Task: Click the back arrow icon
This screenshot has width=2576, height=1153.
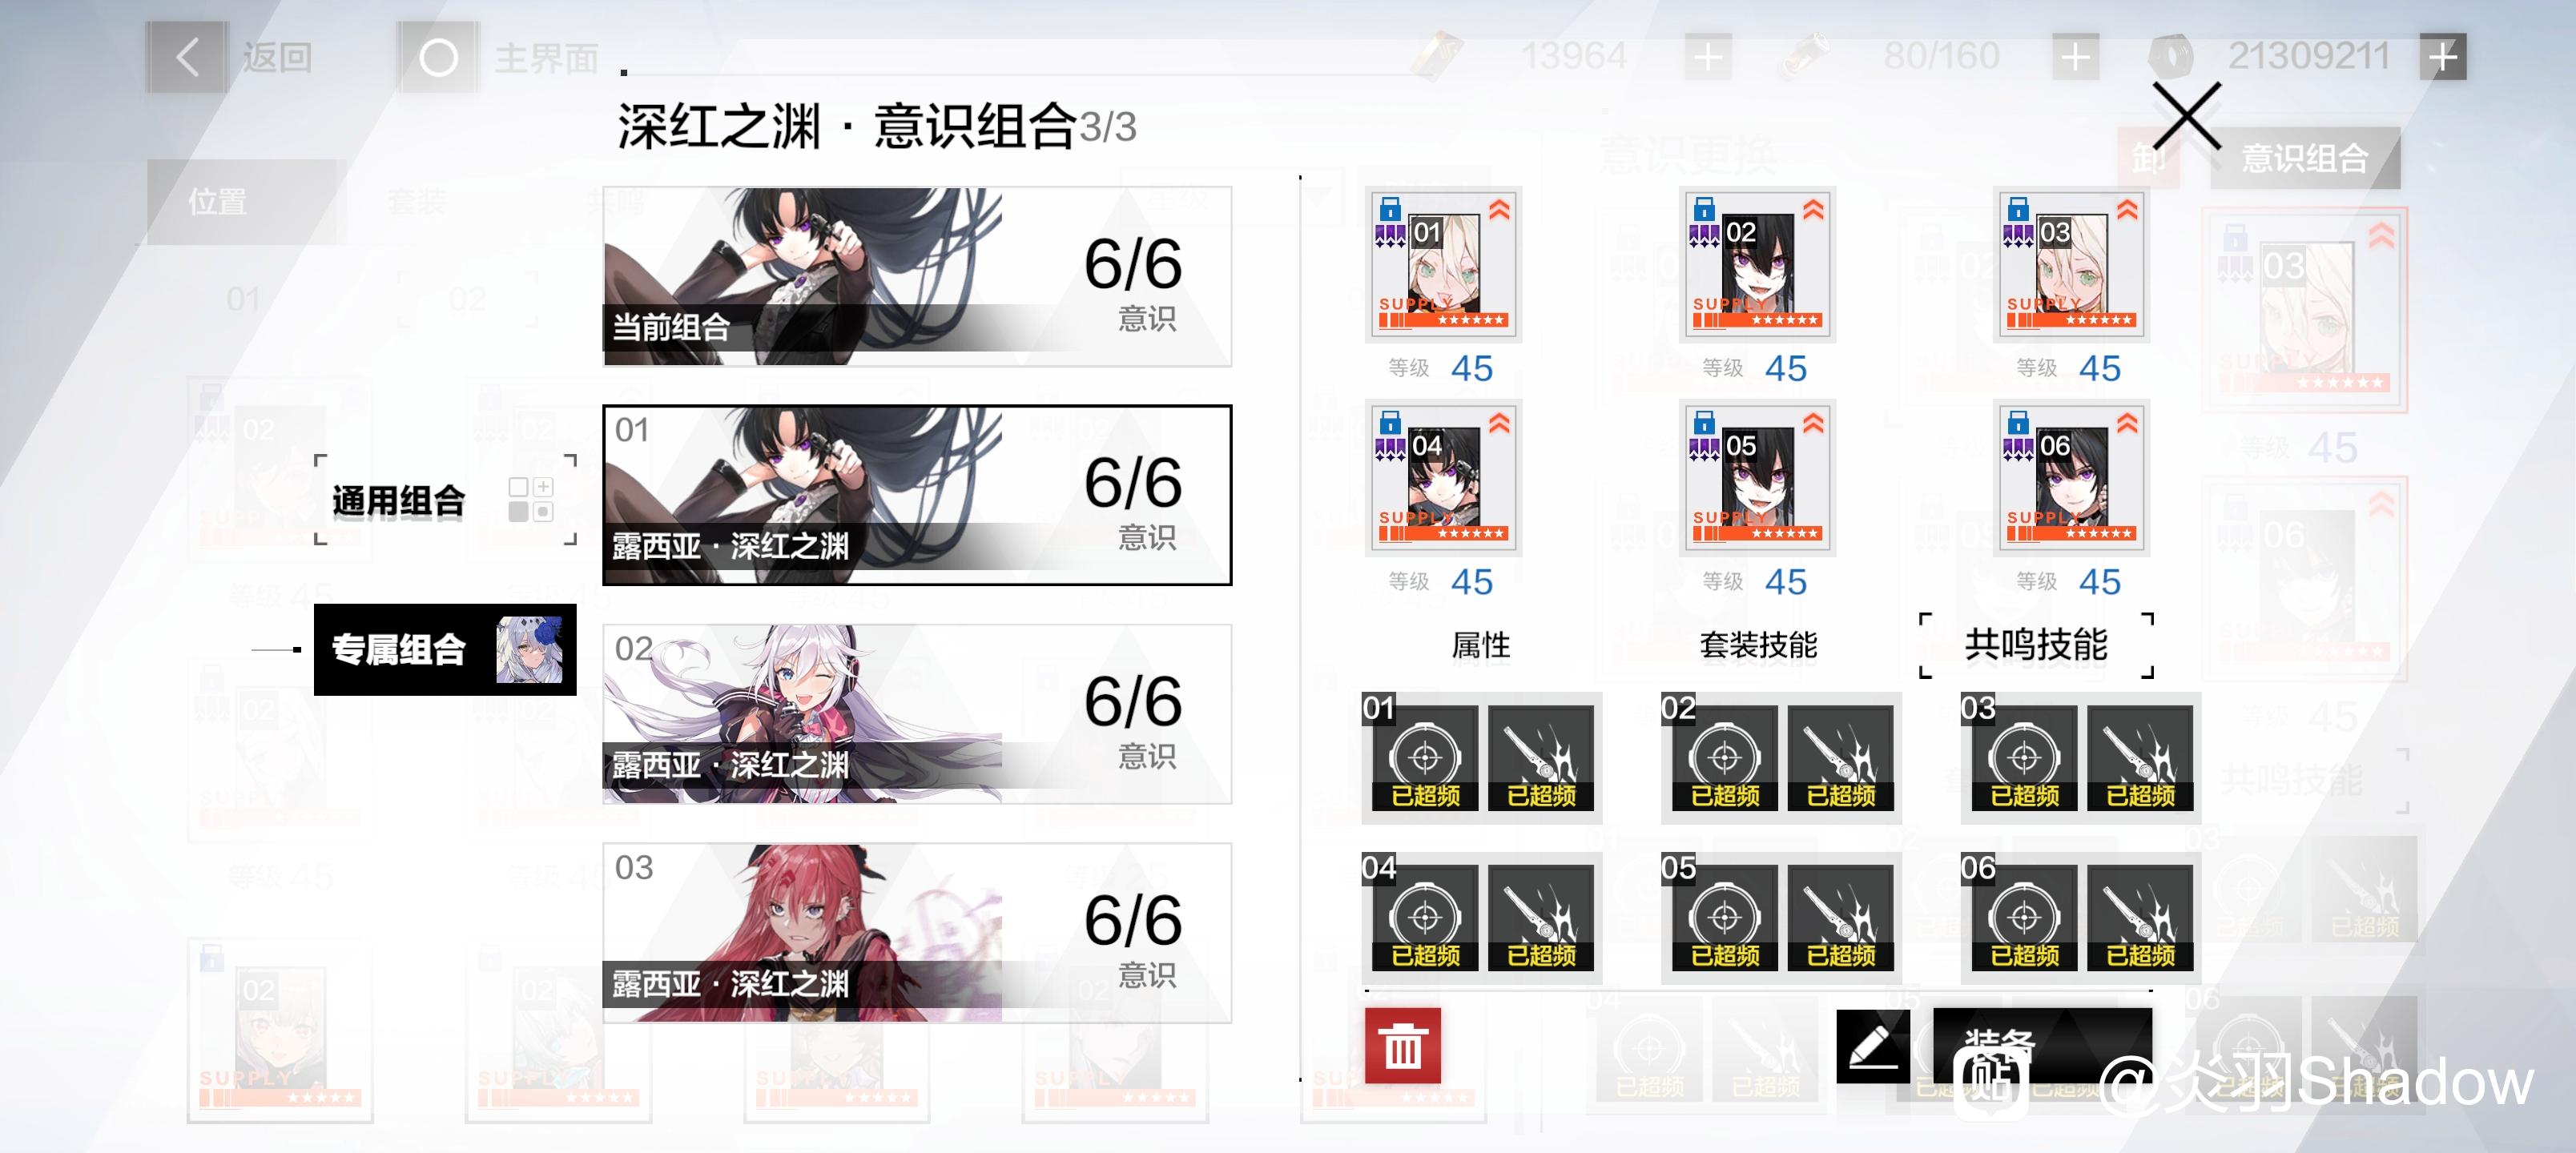Action: [x=187, y=57]
